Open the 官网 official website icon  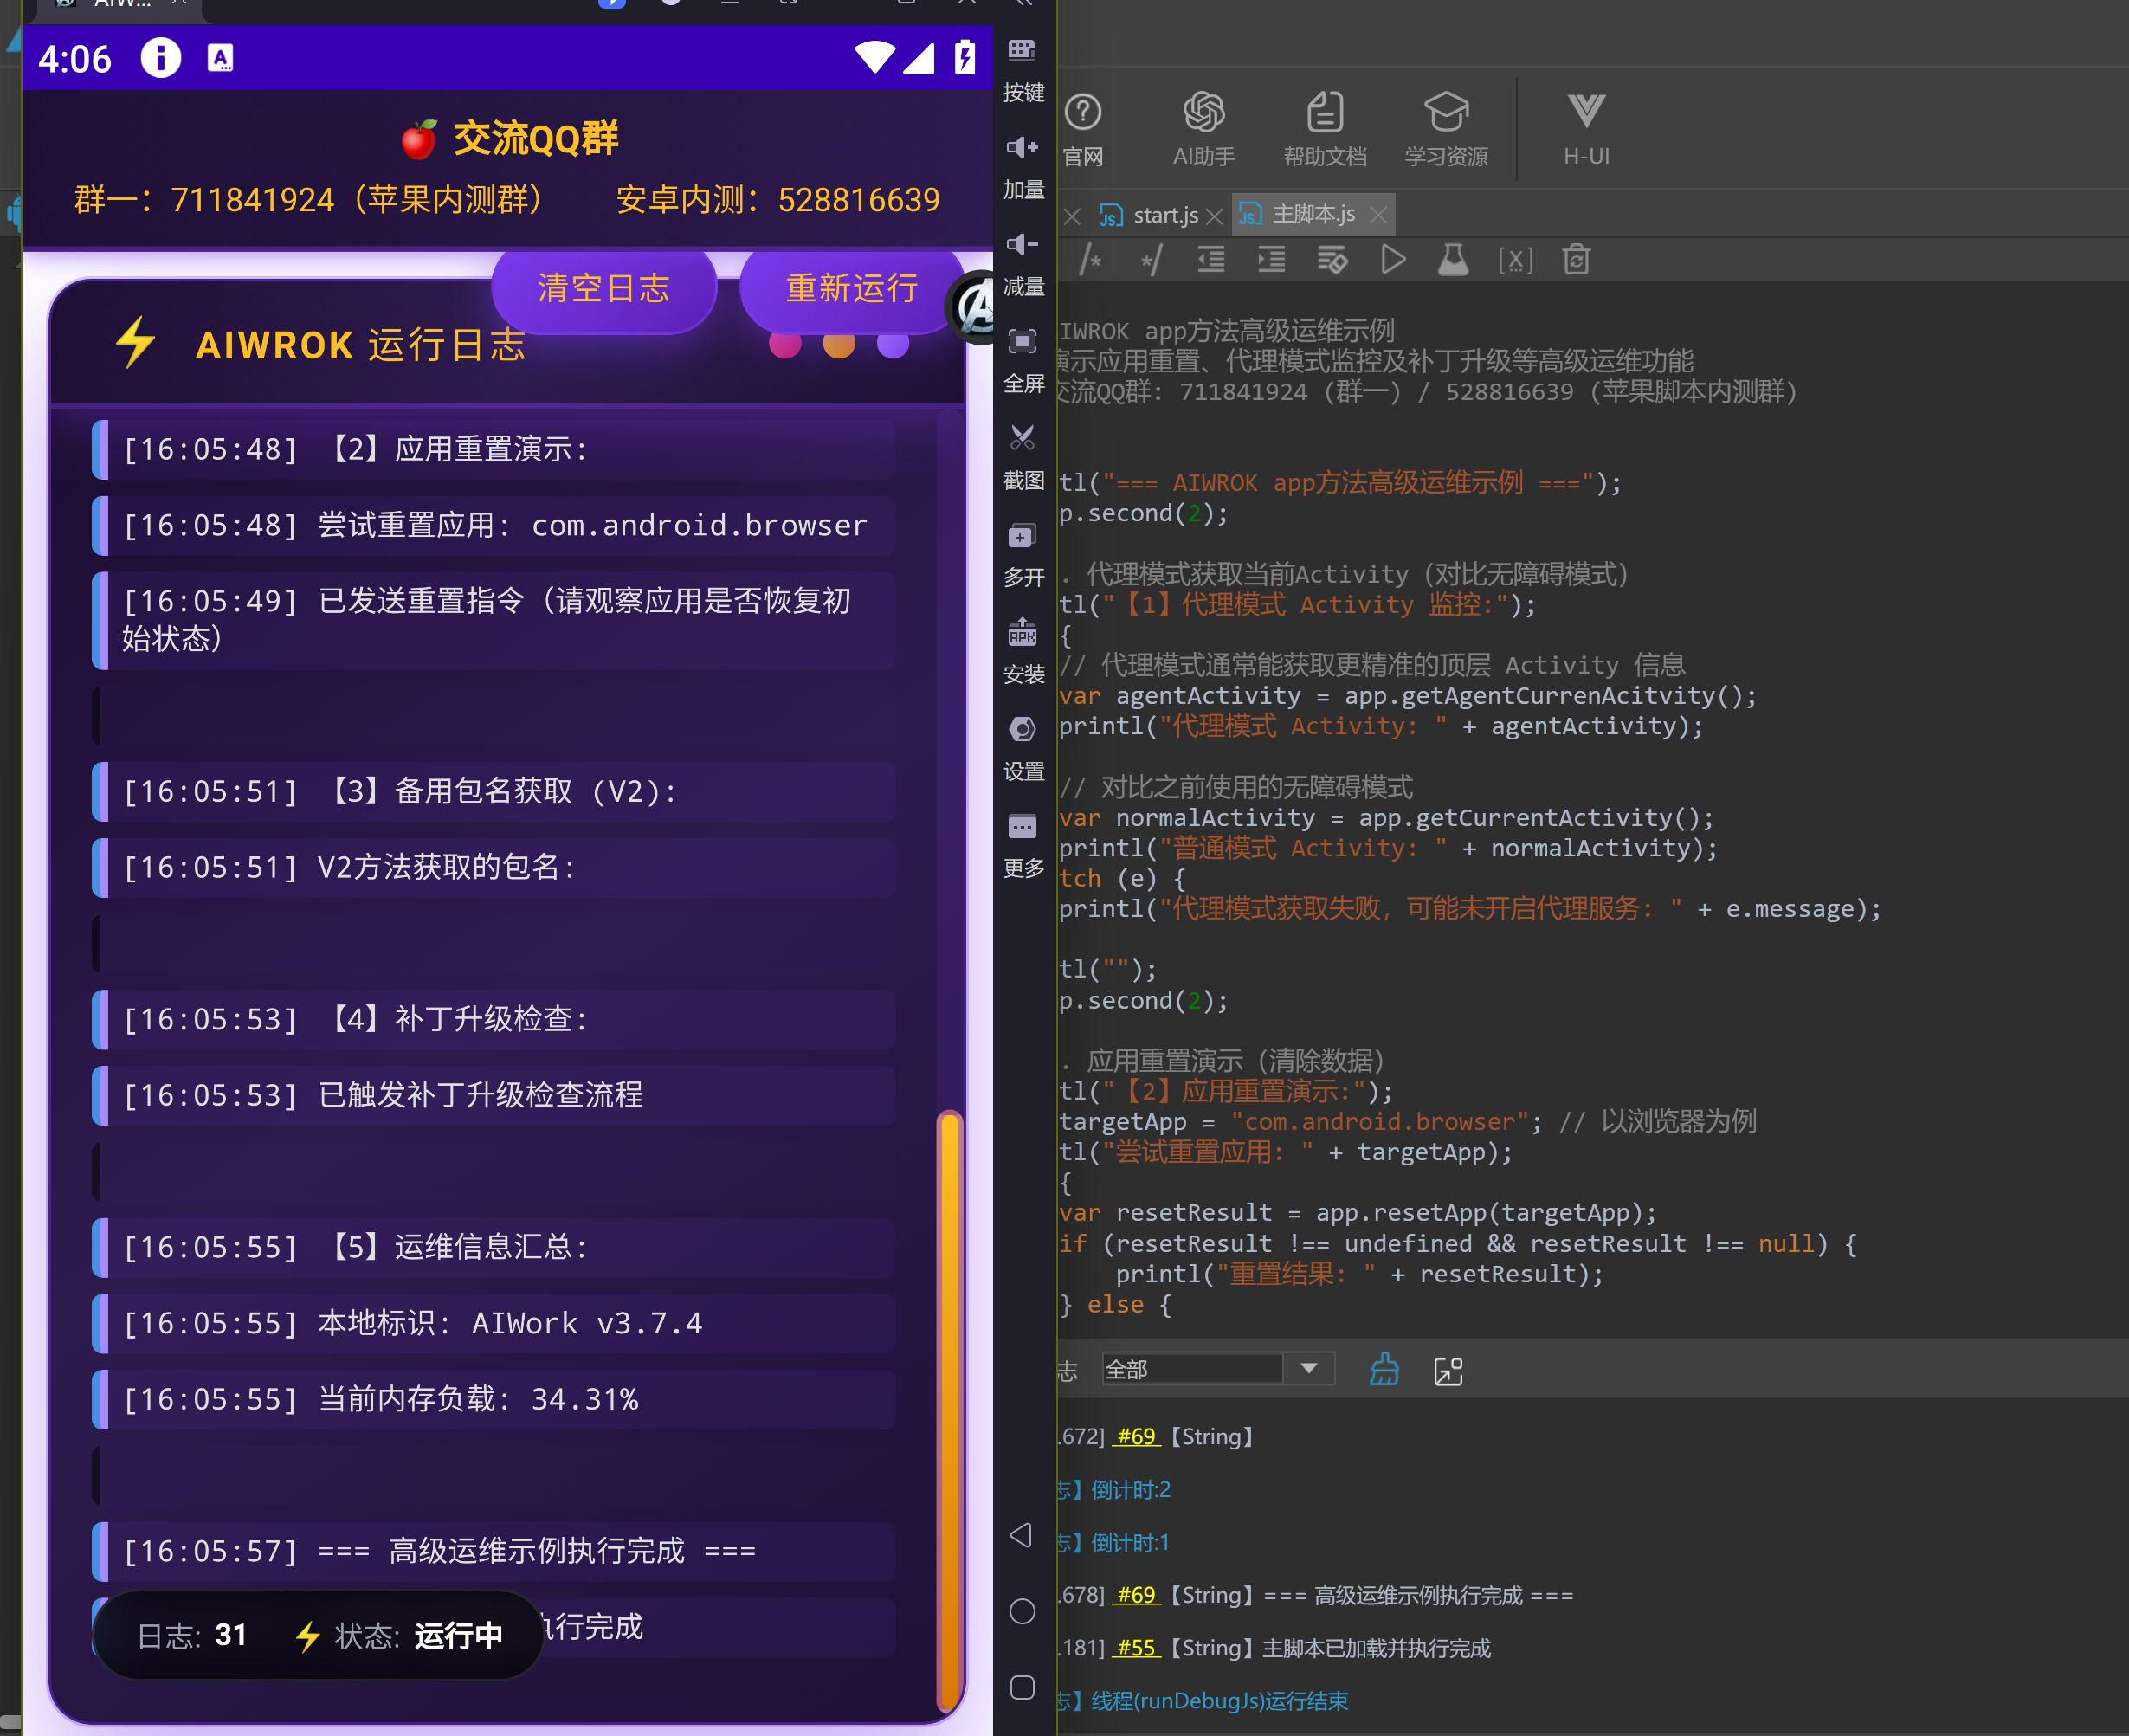tap(1082, 129)
